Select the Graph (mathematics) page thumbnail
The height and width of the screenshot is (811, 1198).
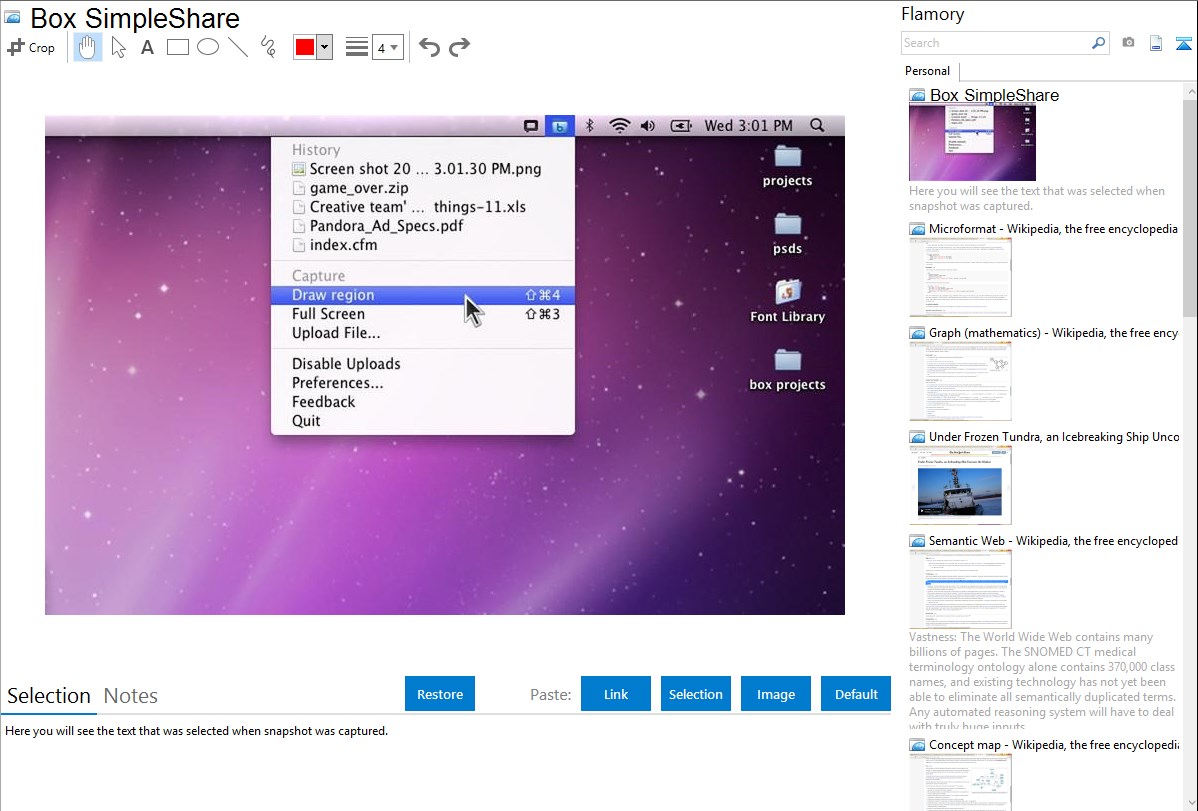960,381
